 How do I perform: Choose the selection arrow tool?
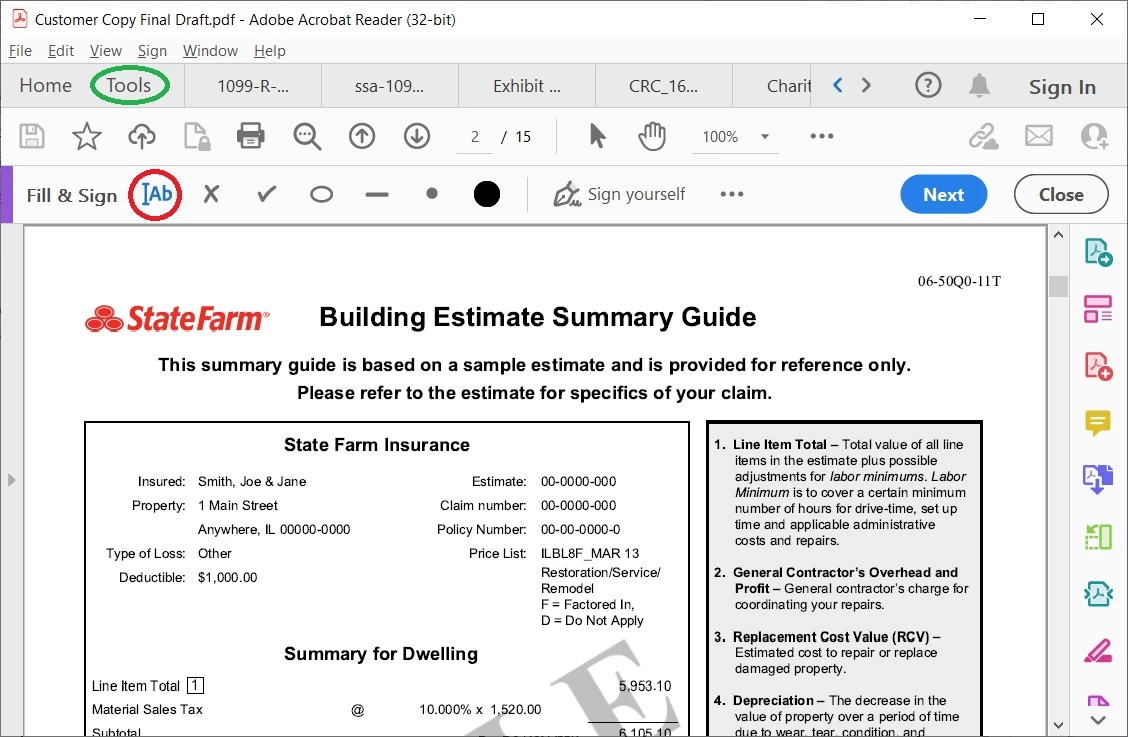(597, 136)
